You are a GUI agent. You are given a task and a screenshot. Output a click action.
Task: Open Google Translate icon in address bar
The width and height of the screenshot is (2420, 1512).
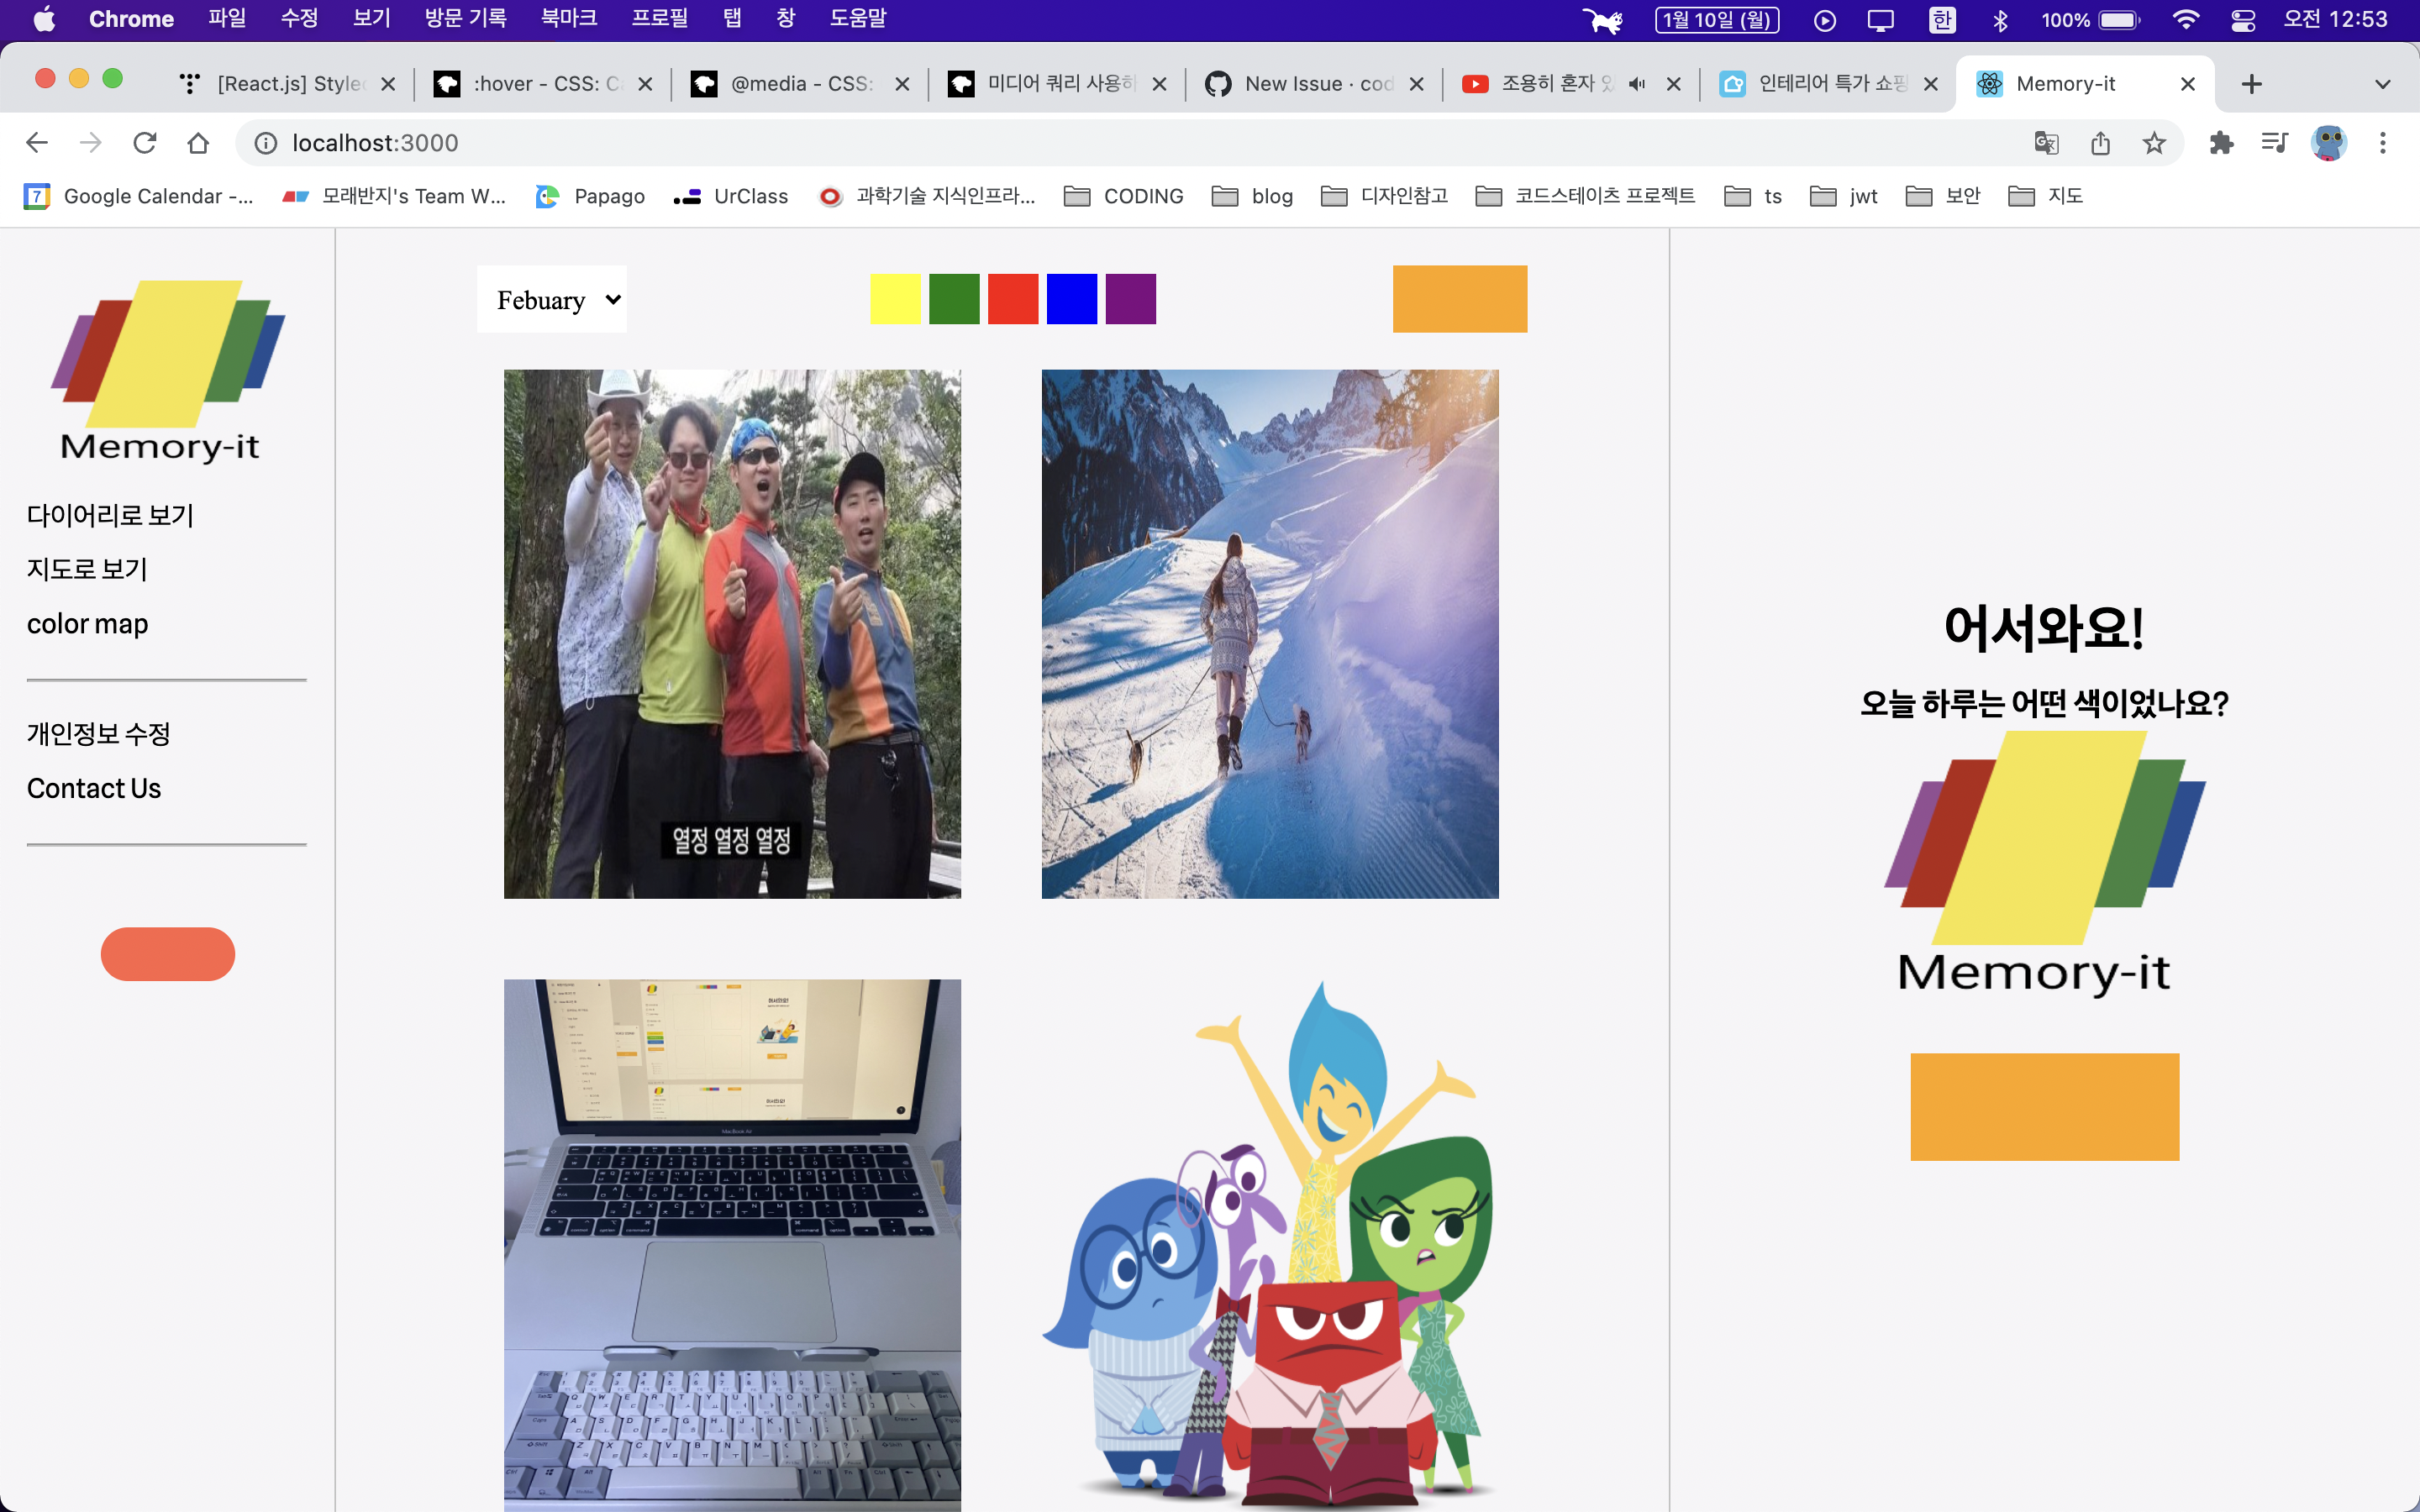pyautogui.click(x=2046, y=143)
